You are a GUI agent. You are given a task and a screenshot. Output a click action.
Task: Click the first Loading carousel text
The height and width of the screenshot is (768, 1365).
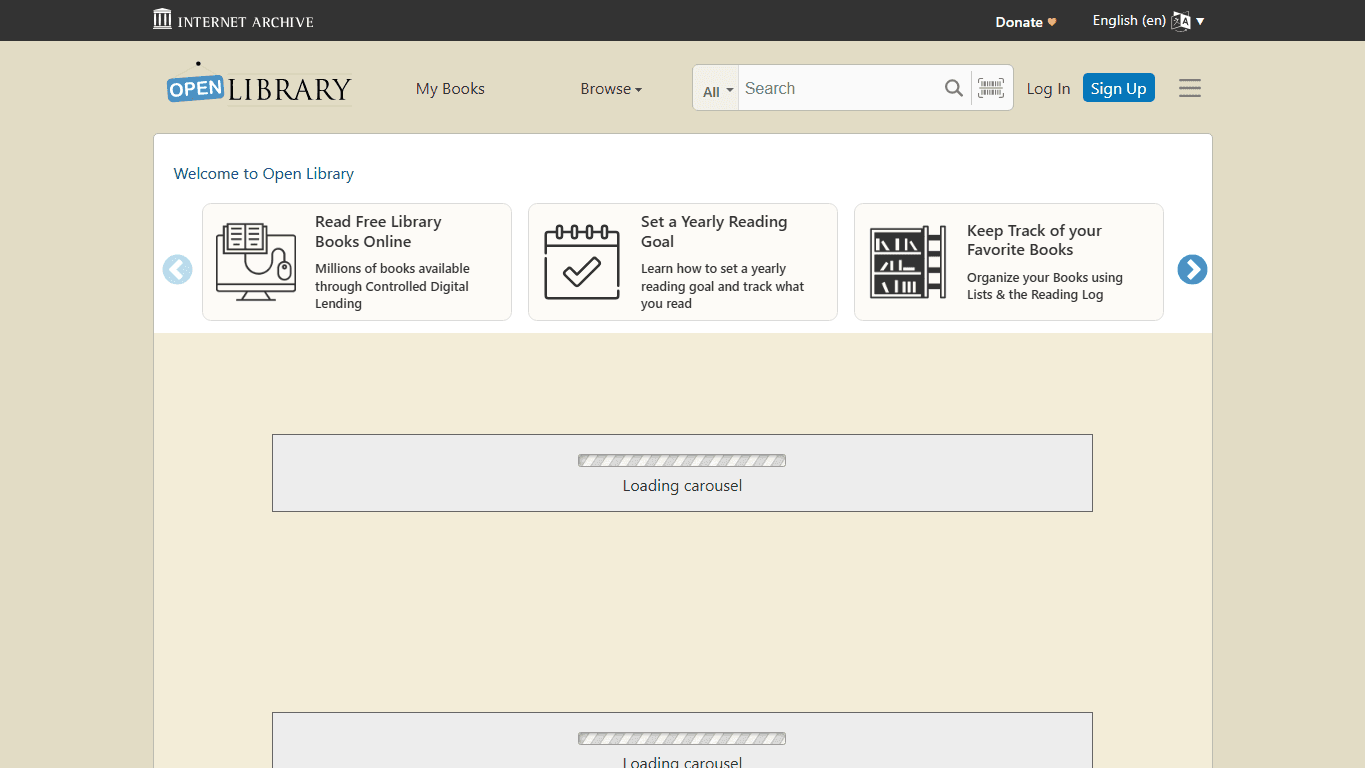(682, 486)
